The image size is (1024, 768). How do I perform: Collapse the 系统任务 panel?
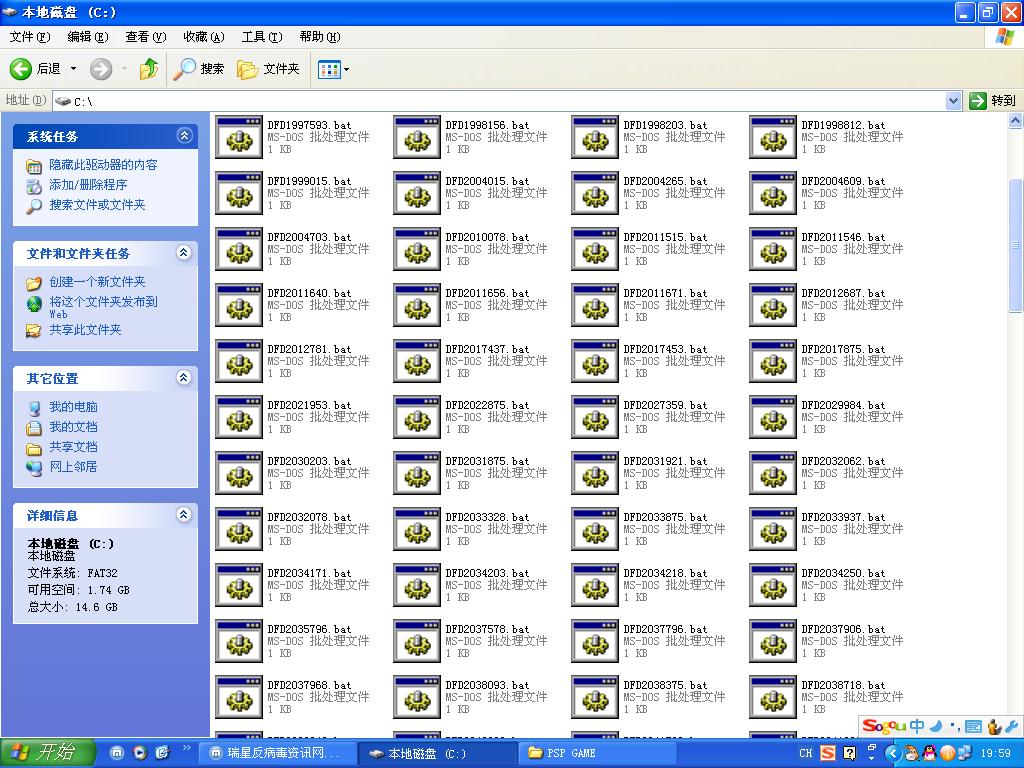[184, 136]
